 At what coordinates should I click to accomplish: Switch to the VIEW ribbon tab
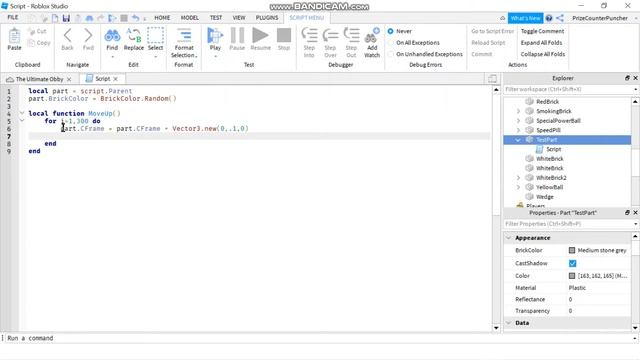click(x=239, y=18)
